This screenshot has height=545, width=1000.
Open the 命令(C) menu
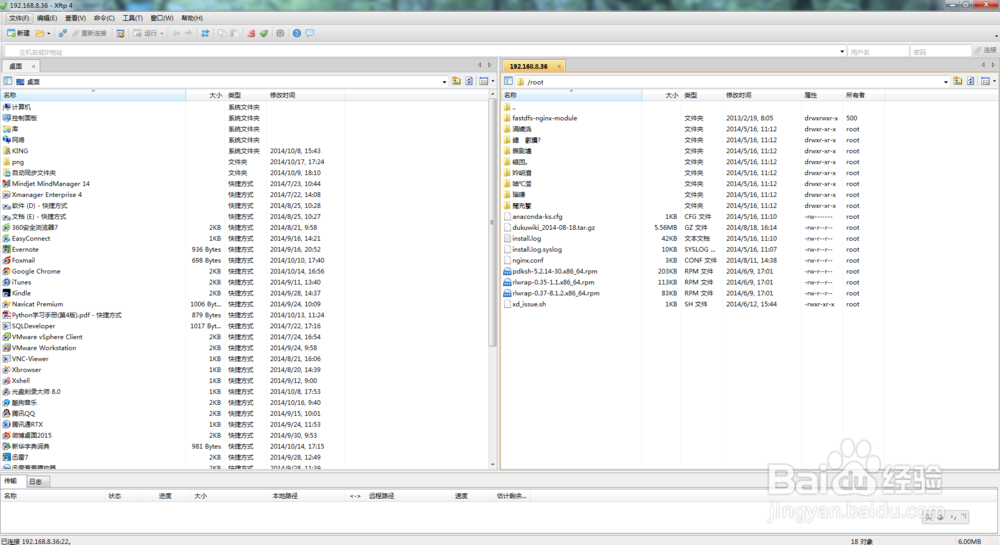104,18
